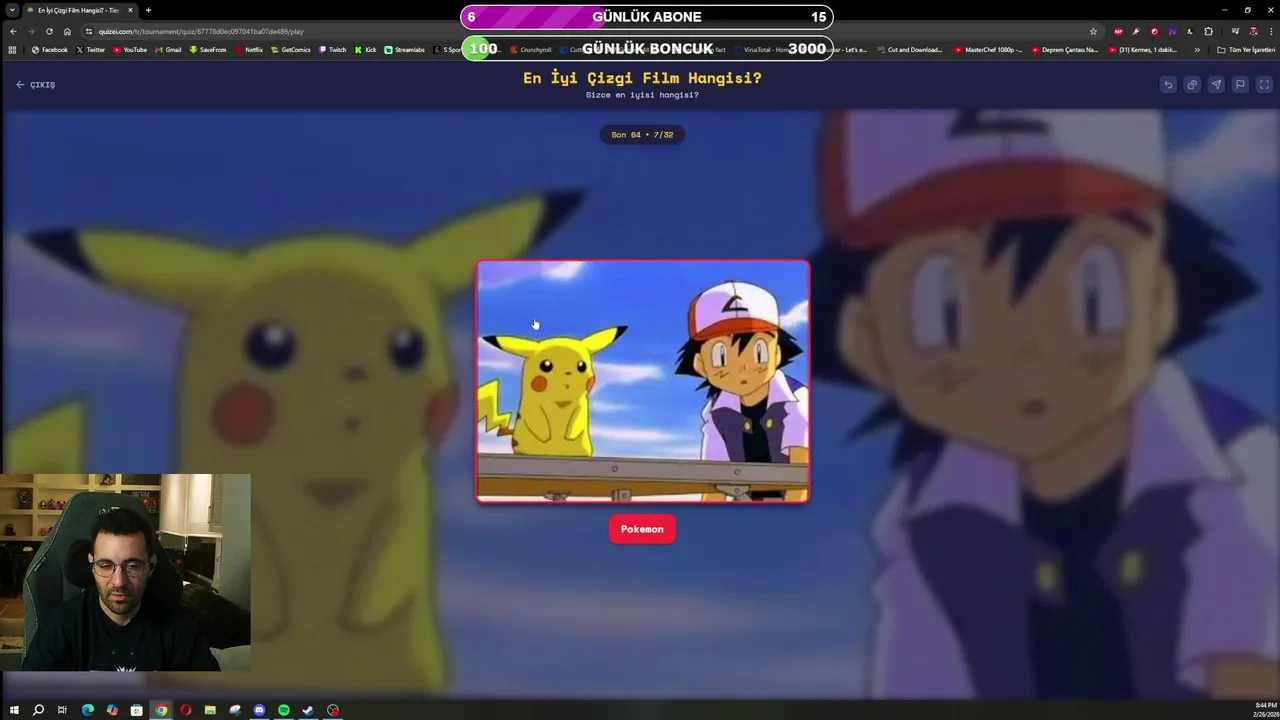
Task: Select the 'En İyi Çizgi Film Hangisi?' tab
Action: click(x=78, y=10)
